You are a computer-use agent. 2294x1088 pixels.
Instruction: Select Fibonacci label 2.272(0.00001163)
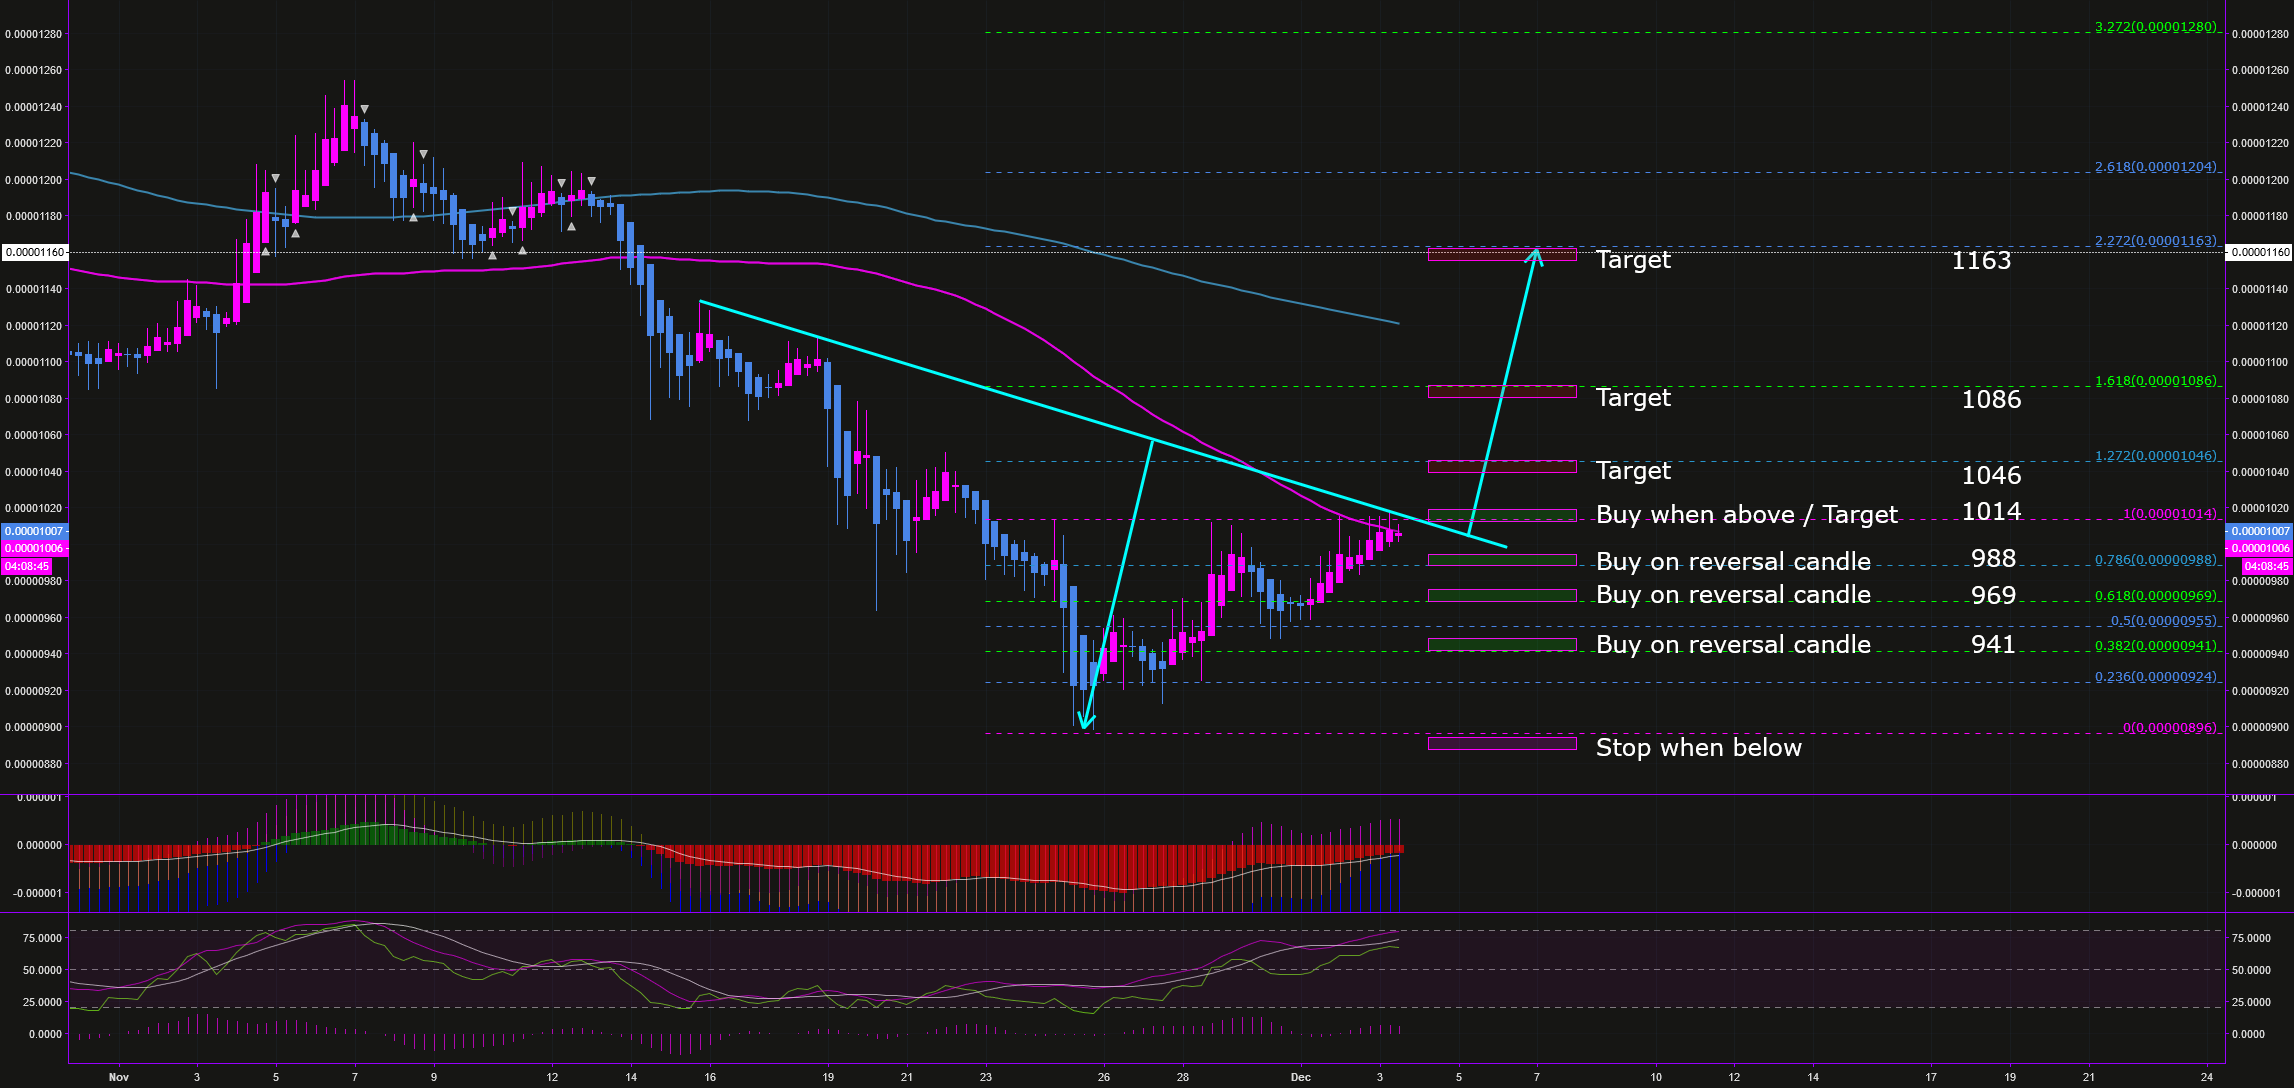(x=2155, y=241)
